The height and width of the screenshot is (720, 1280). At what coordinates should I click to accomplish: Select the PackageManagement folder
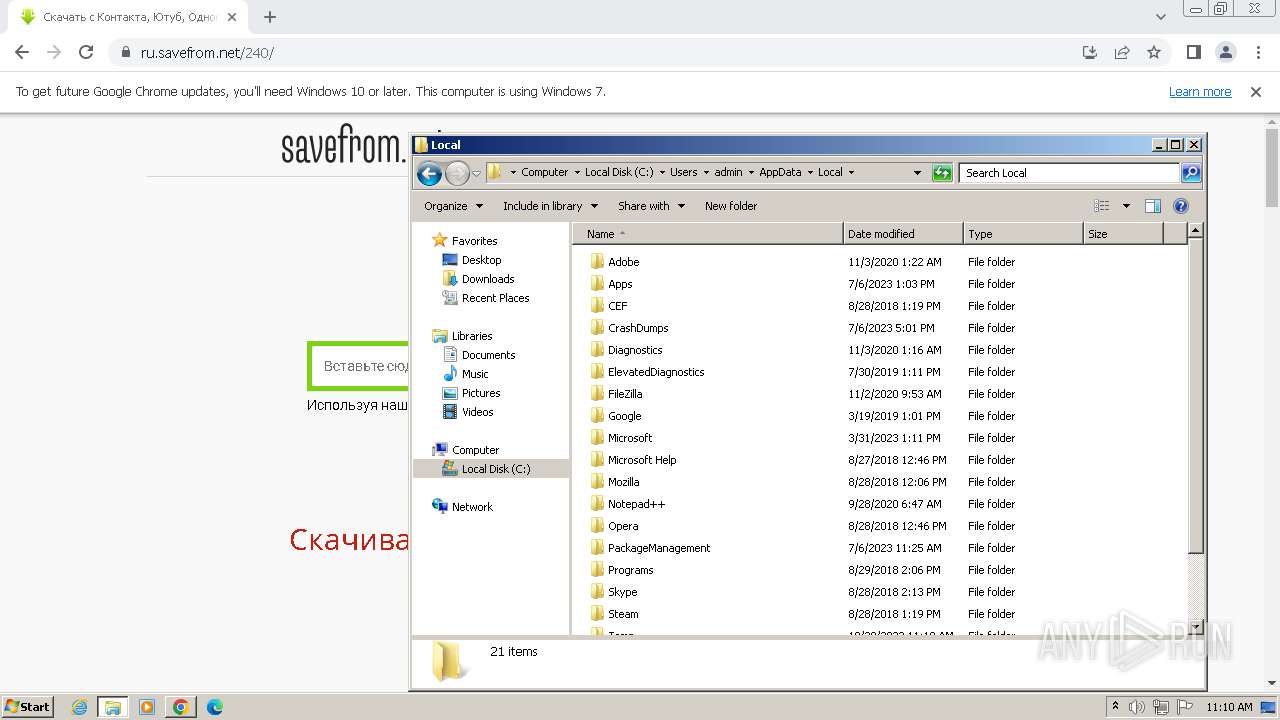click(x=659, y=548)
